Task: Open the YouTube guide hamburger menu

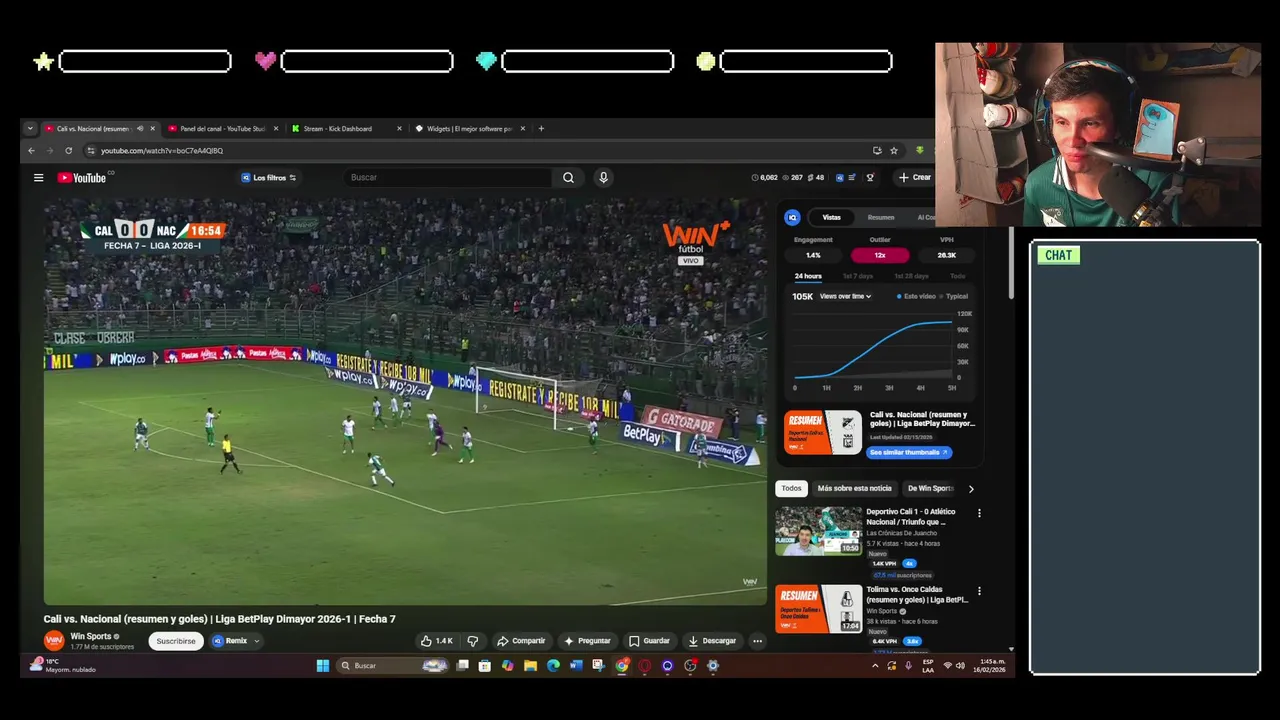Action: pos(38,178)
